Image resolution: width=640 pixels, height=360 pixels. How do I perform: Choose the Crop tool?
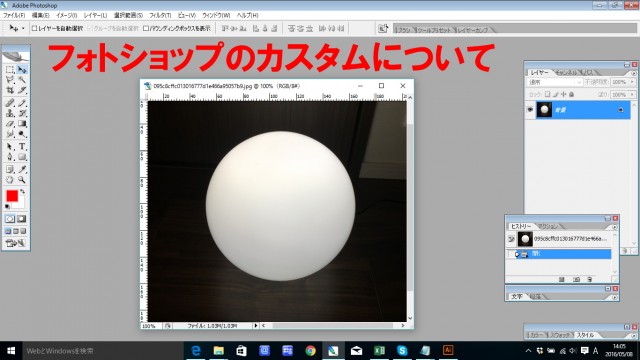[10, 90]
